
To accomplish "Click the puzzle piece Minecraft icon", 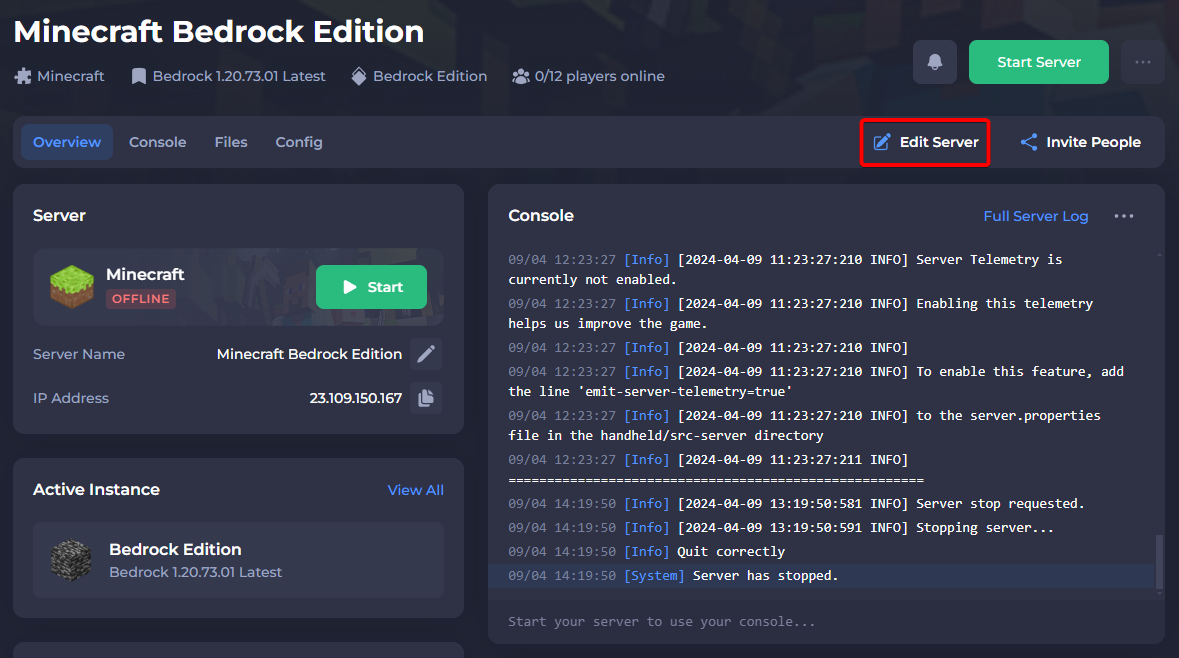I will click(x=23, y=76).
